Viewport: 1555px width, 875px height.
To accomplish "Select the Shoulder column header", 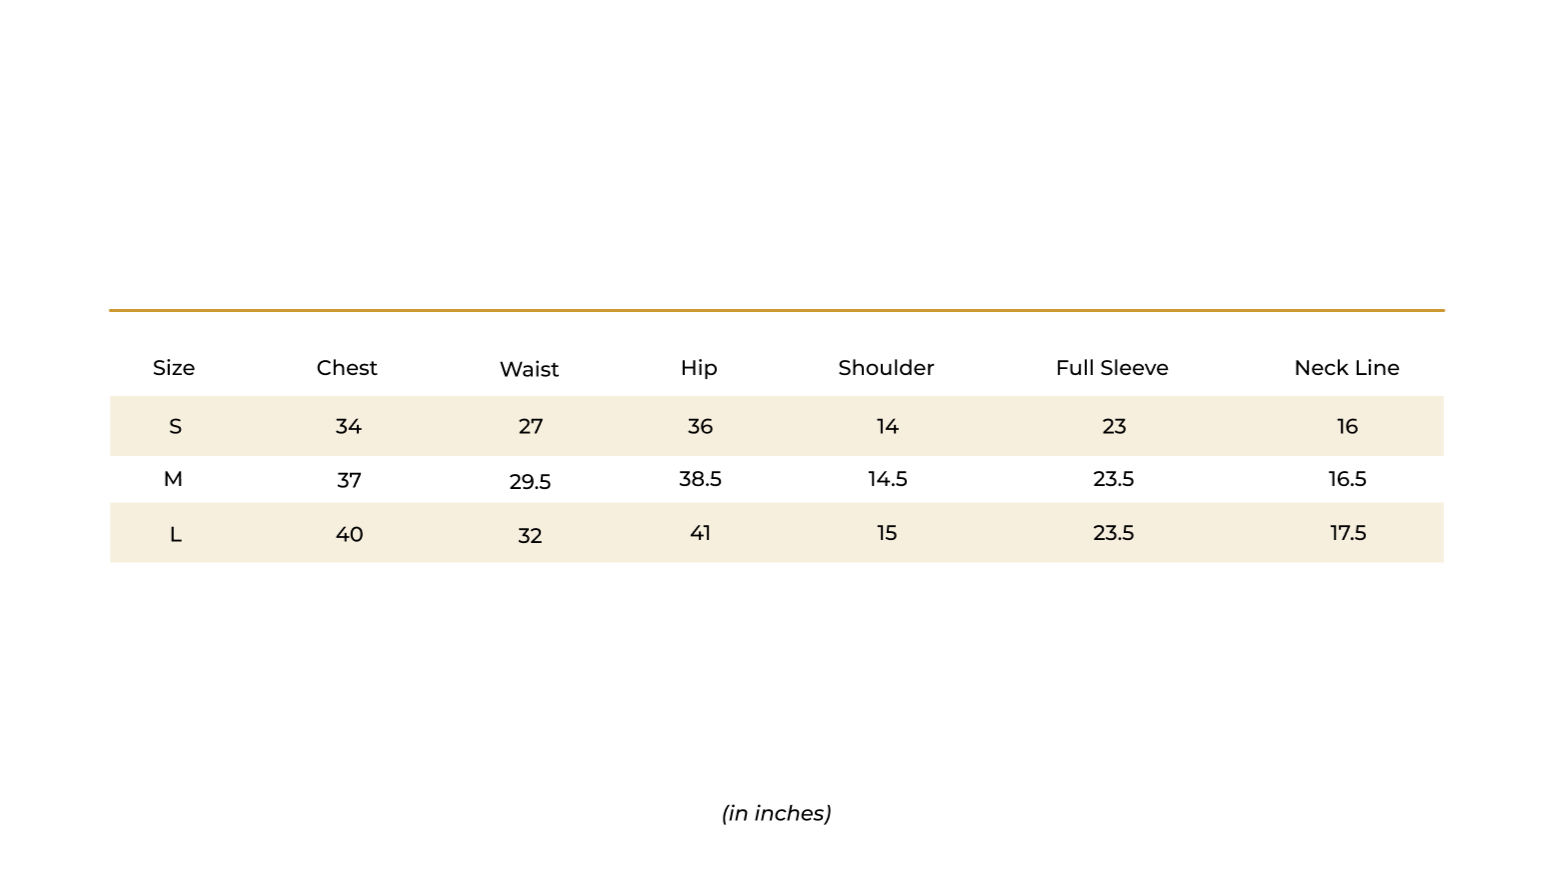I will tap(886, 368).
